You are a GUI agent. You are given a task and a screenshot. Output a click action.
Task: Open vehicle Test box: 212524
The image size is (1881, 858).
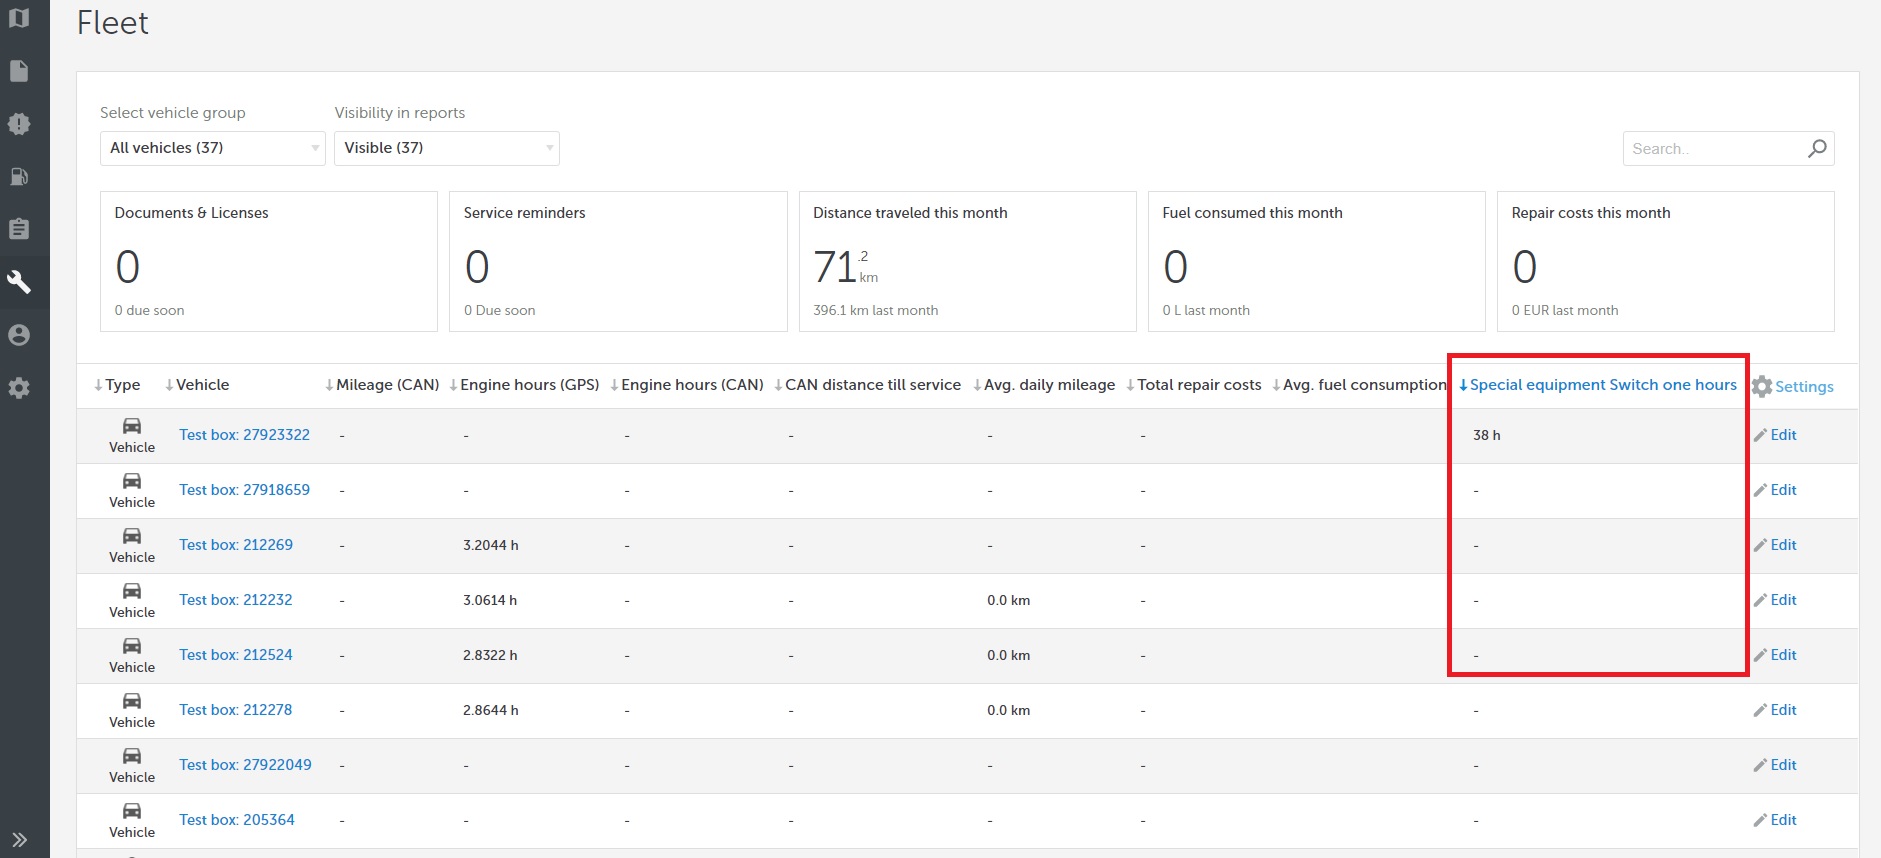point(236,655)
